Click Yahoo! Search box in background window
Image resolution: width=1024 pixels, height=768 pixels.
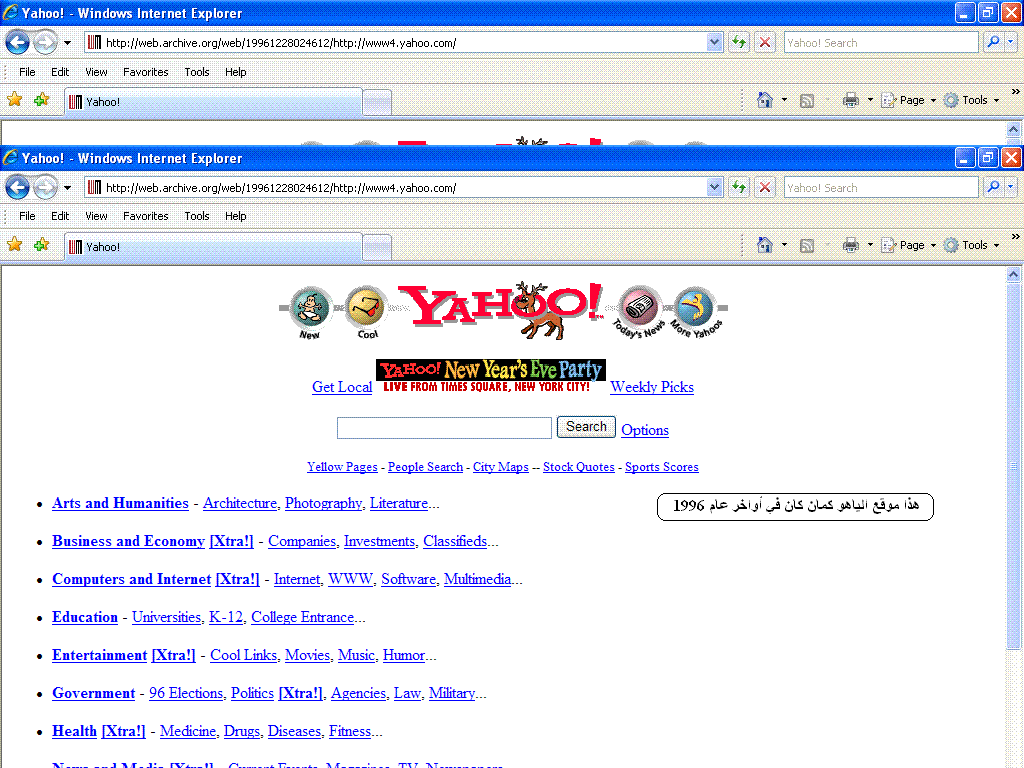880,42
